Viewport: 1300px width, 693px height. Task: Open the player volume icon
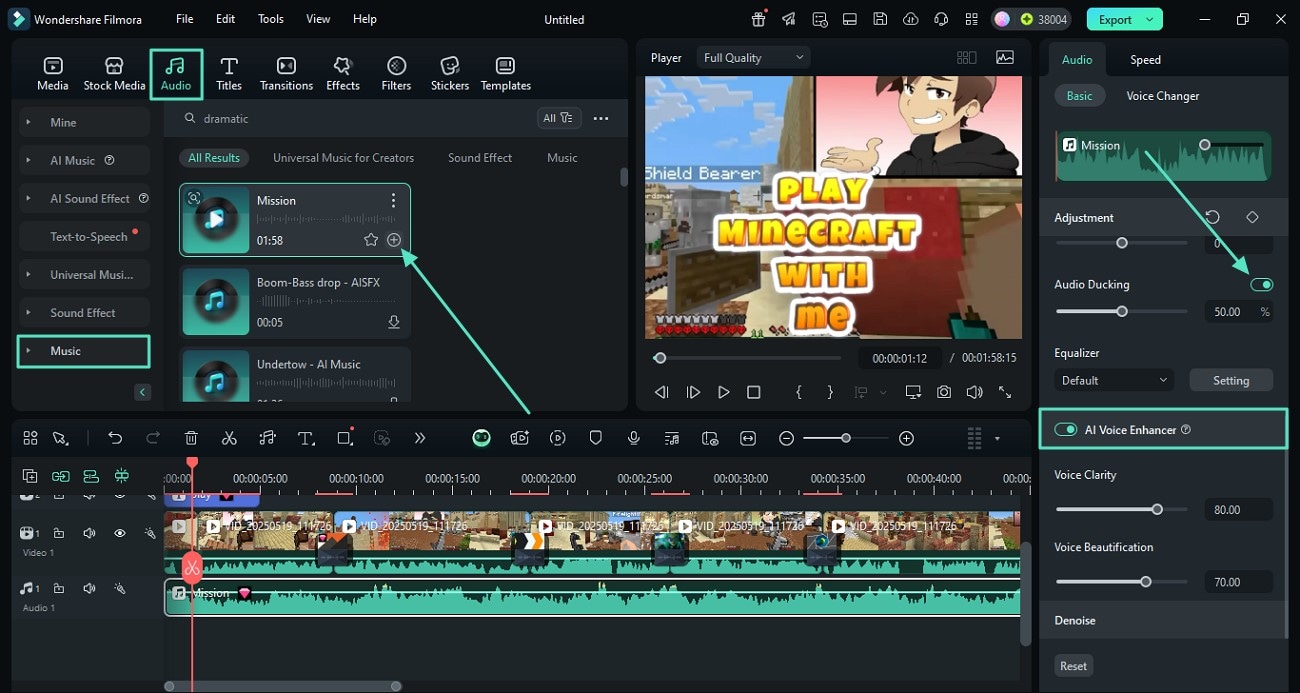pos(974,393)
